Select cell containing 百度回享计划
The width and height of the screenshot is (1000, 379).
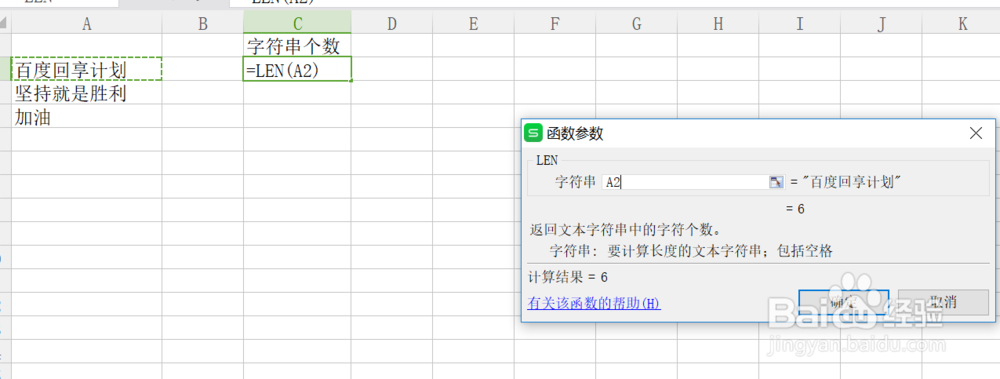[x=87, y=69]
